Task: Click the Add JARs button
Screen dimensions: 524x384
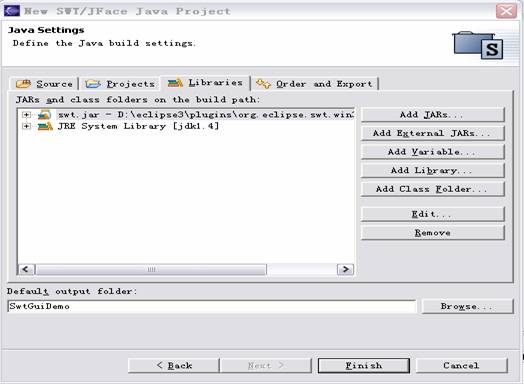Action: (x=432, y=115)
